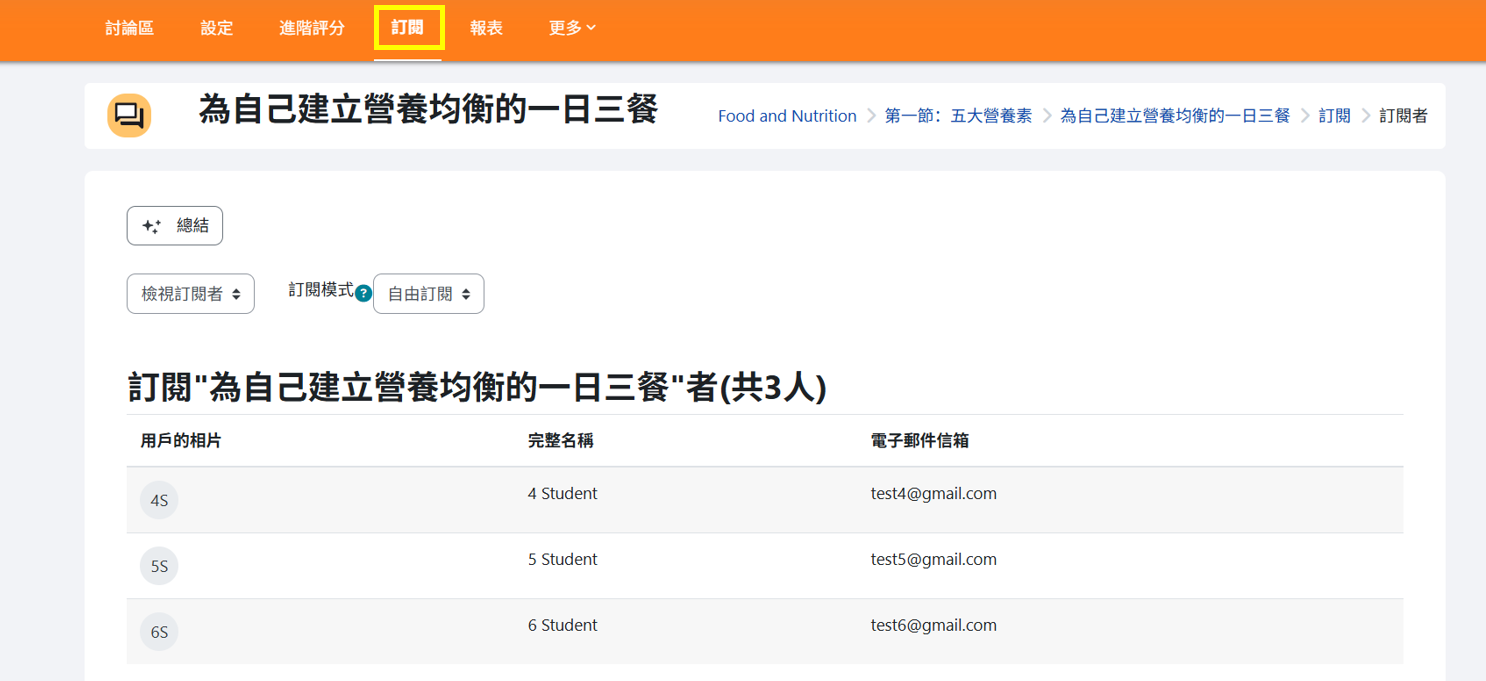Open the forum name breadcrumb link

point(1175,116)
